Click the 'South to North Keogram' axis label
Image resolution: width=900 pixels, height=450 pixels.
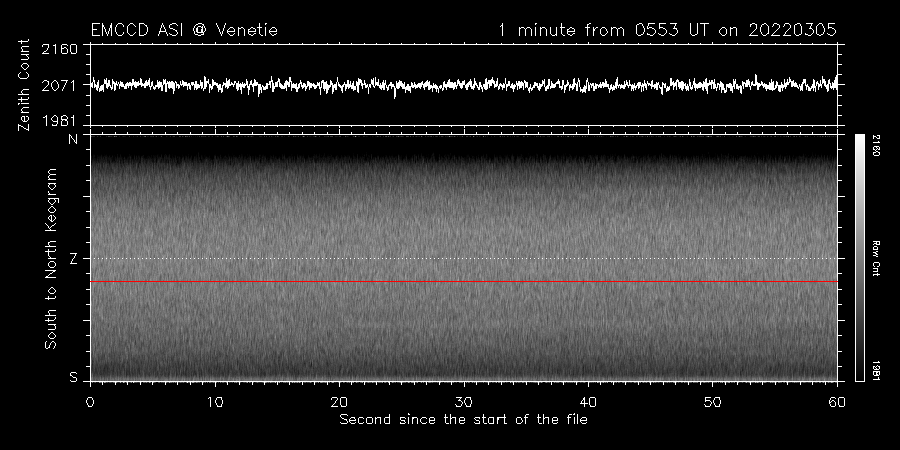[51, 258]
